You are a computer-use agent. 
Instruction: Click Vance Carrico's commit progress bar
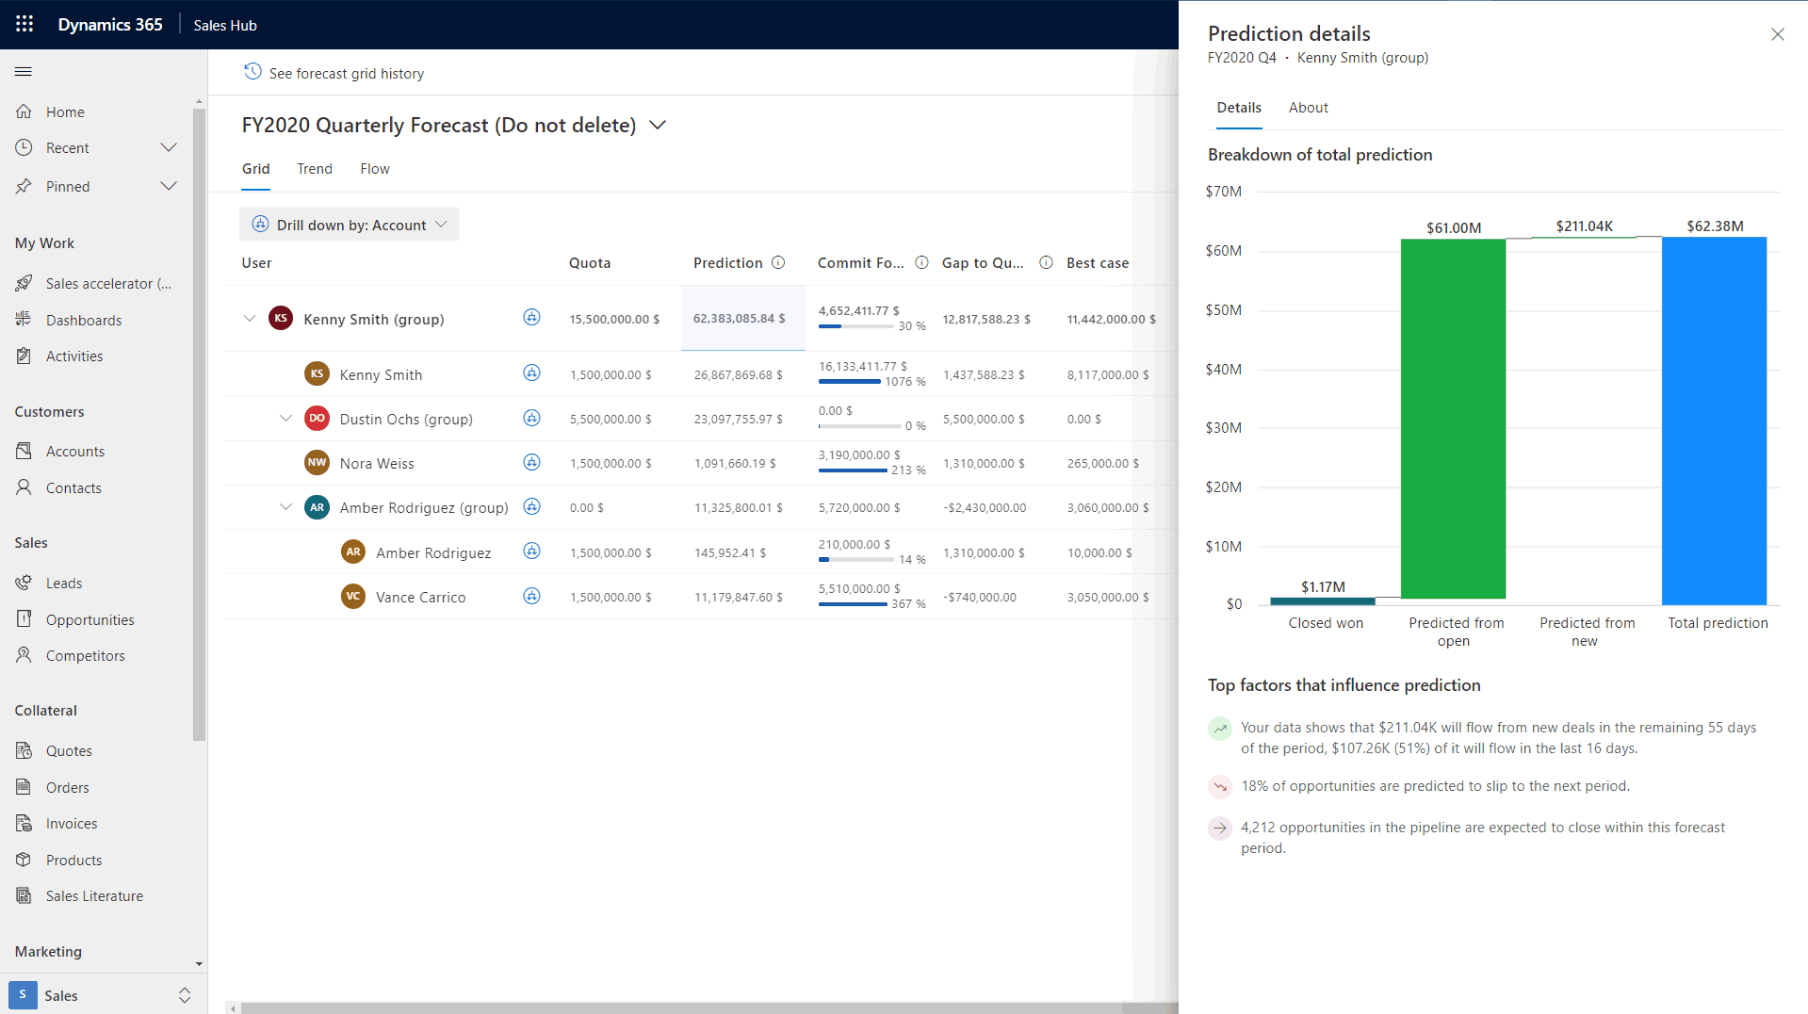[x=855, y=605]
